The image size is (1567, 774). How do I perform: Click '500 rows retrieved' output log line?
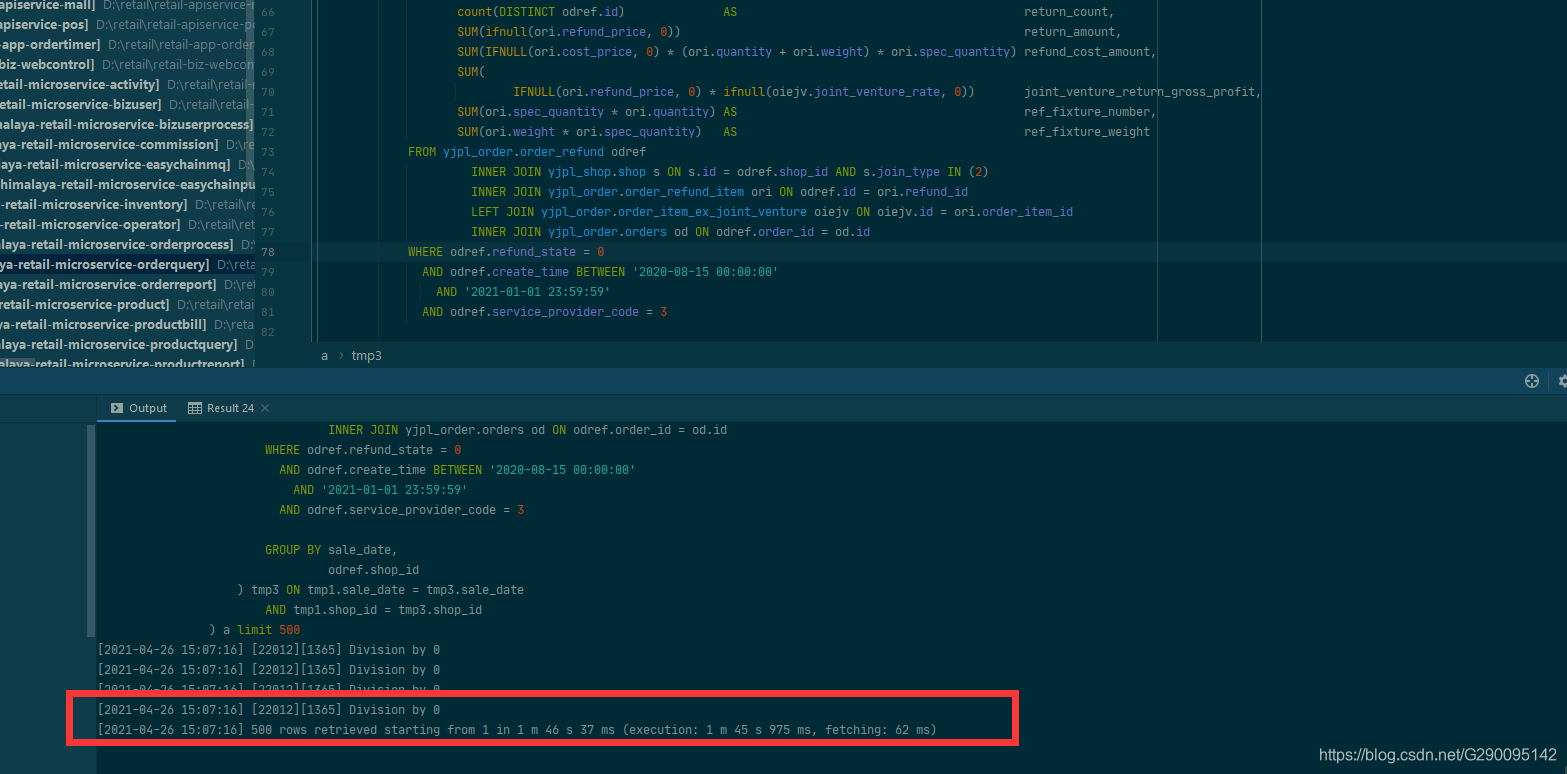pos(516,730)
